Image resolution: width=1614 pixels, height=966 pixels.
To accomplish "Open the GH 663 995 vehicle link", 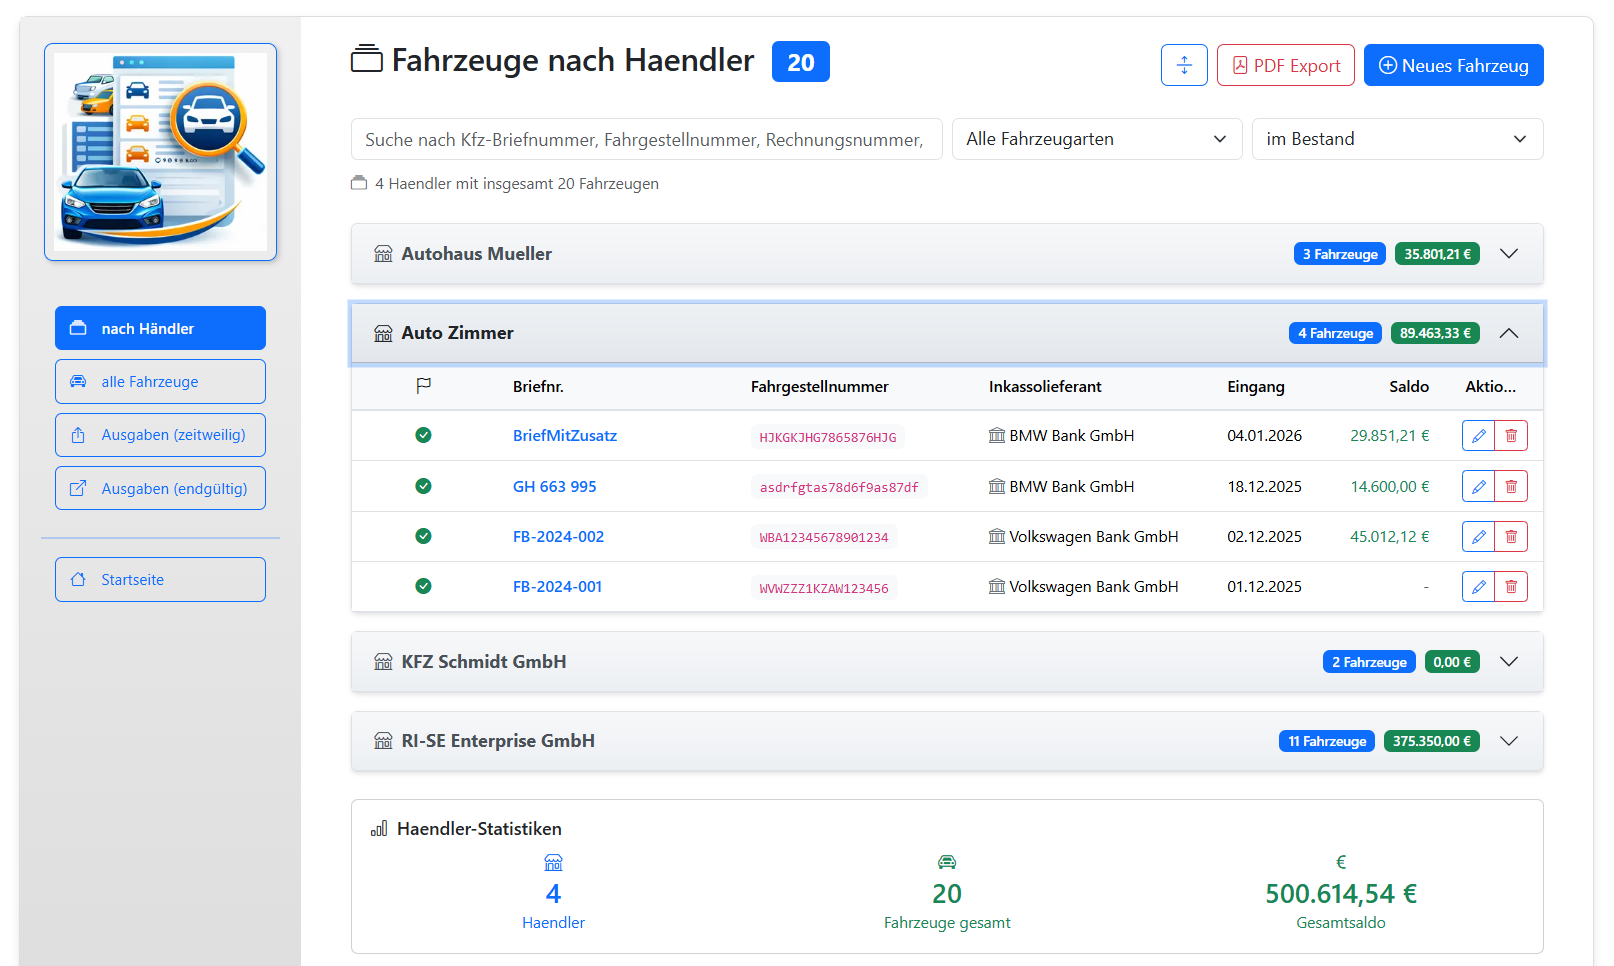I will (x=554, y=486).
